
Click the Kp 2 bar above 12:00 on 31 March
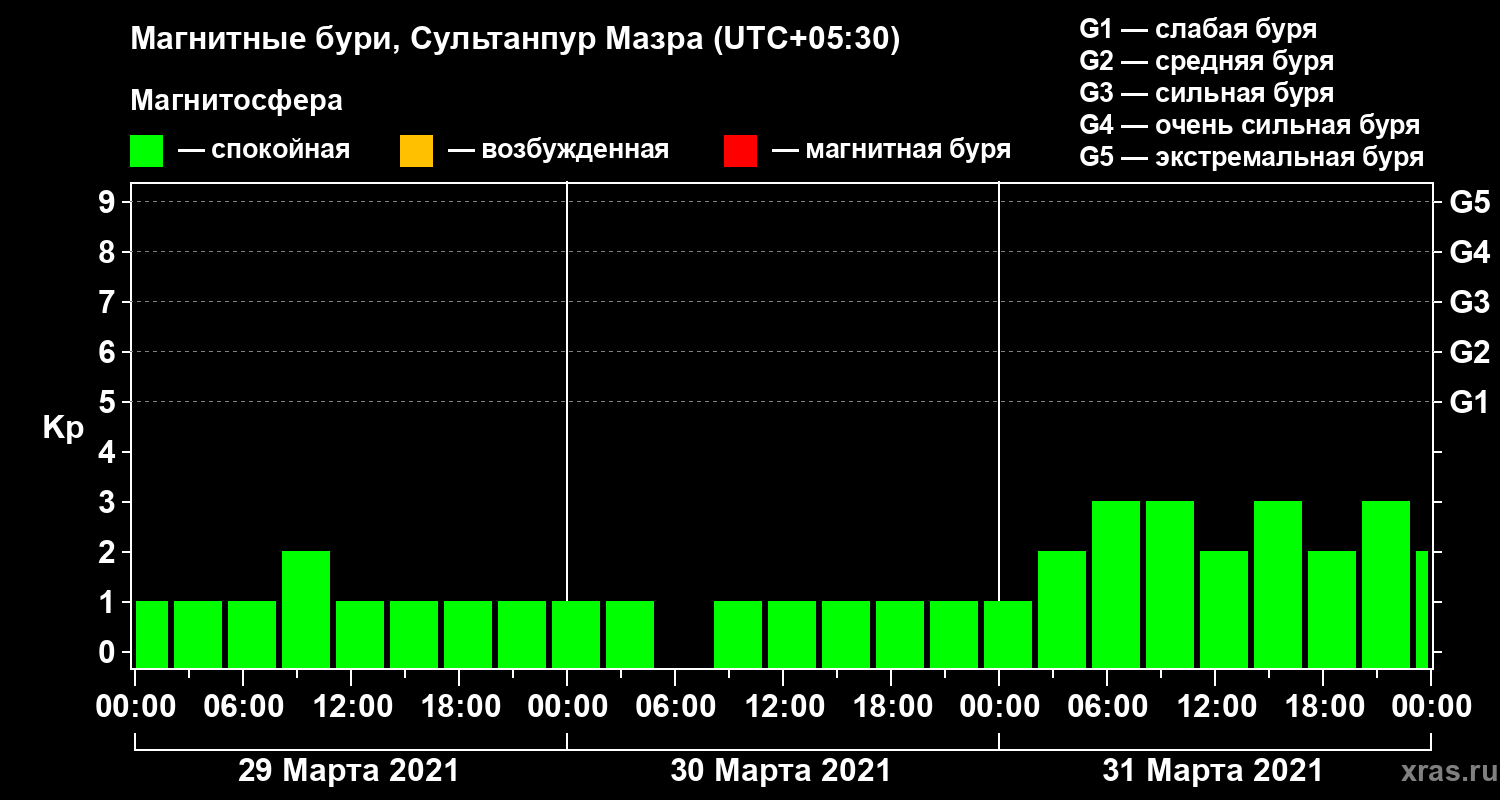pos(1224,609)
